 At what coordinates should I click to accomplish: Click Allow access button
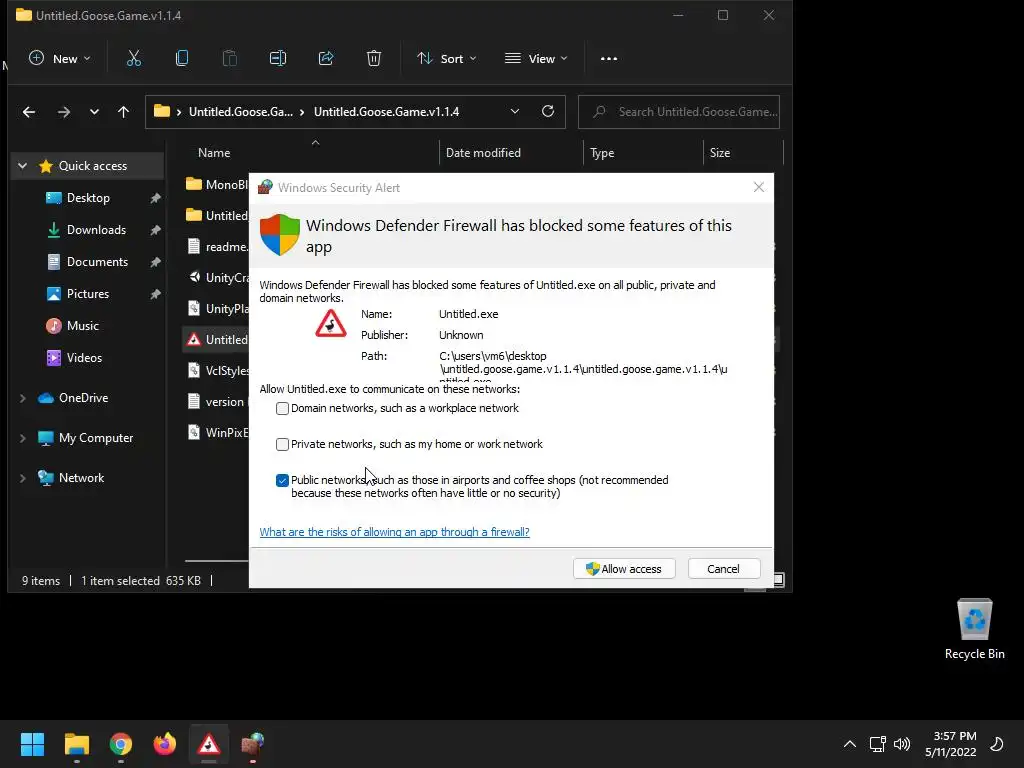tap(624, 569)
